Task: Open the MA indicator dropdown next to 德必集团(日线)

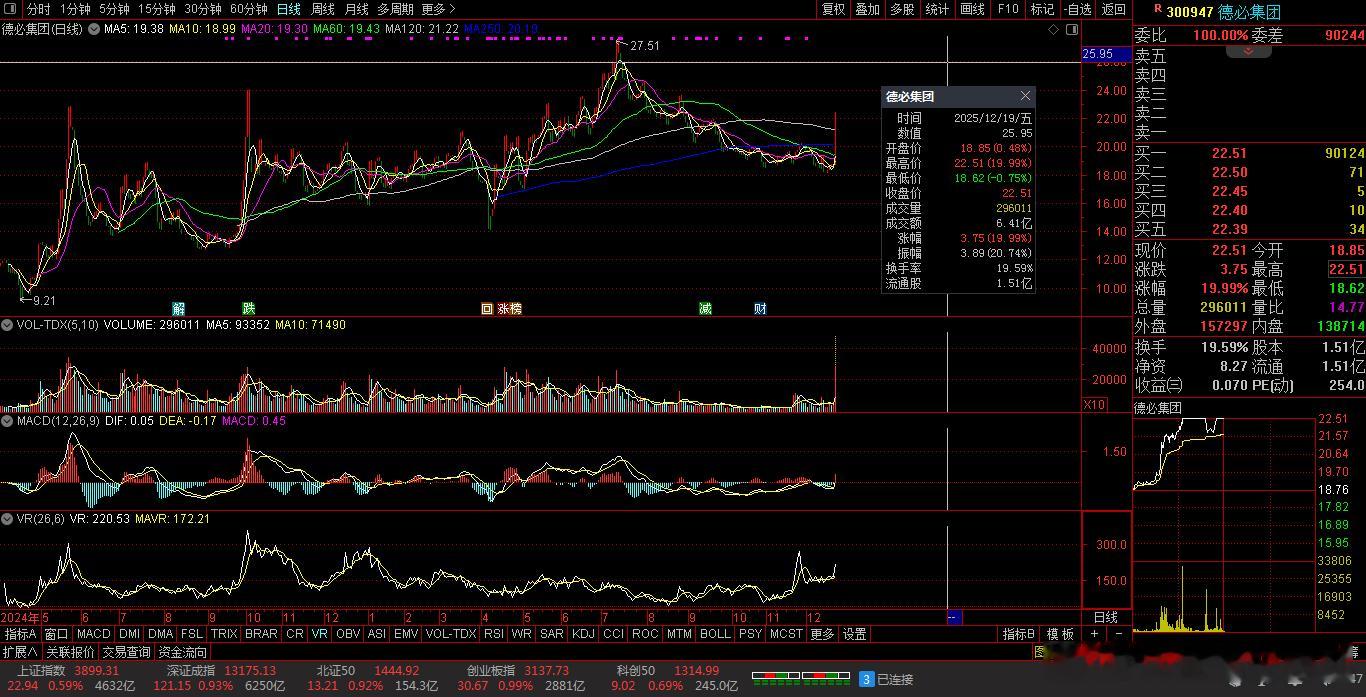Action: [94, 29]
